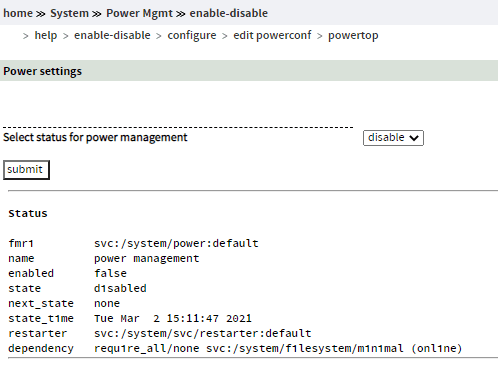Viewport: 498px width, 379px height.
Task: Open the configure submenu item
Action: click(x=192, y=35)
